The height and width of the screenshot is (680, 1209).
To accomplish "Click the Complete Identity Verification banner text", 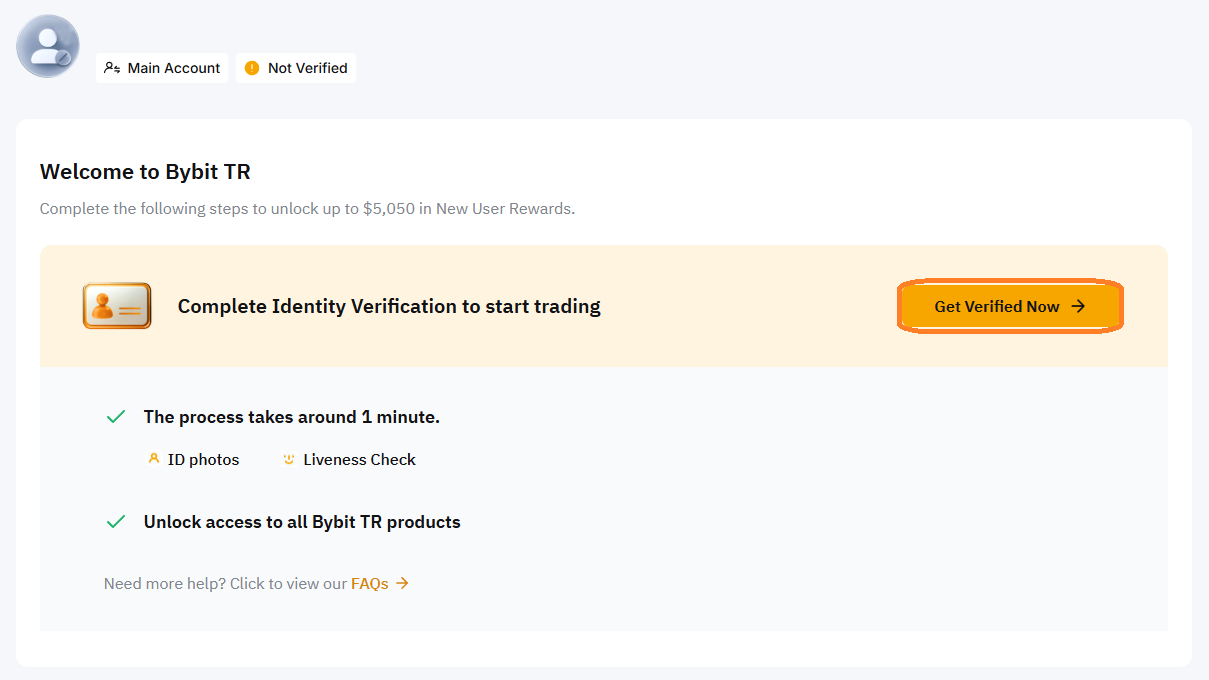I will [389, 306].
